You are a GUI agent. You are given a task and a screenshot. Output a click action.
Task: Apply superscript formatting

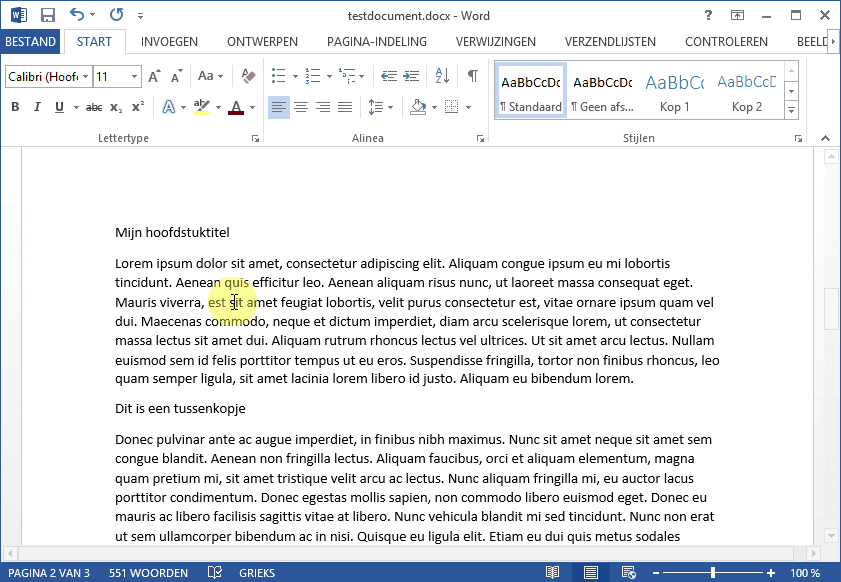(138, 107)
